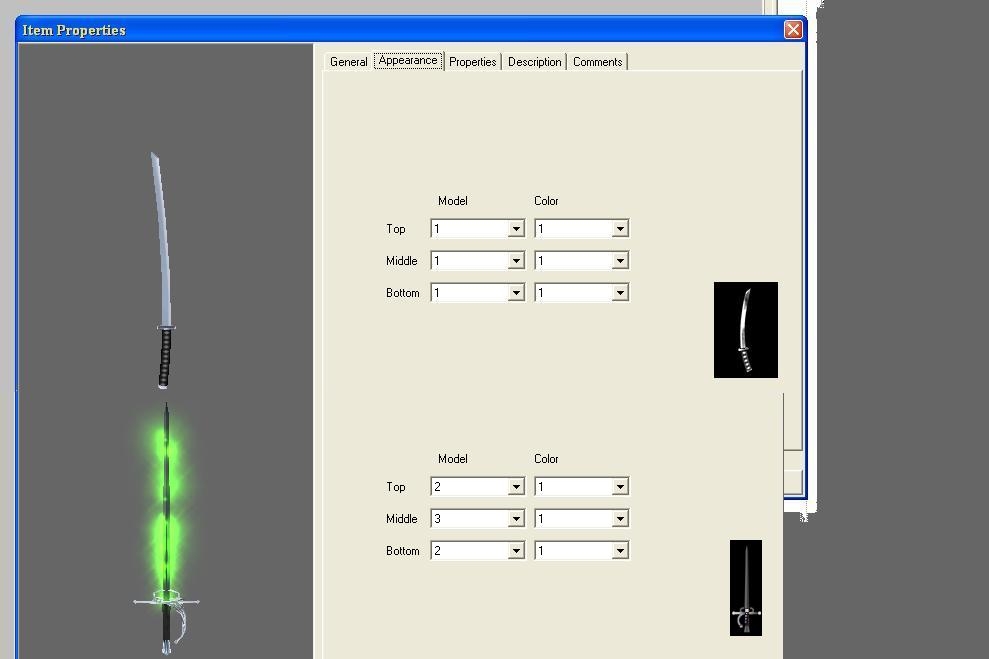This screenshot has width=989, height=659.
Task: Click the katana 3D model preview
Action: [x=163, y=270]
